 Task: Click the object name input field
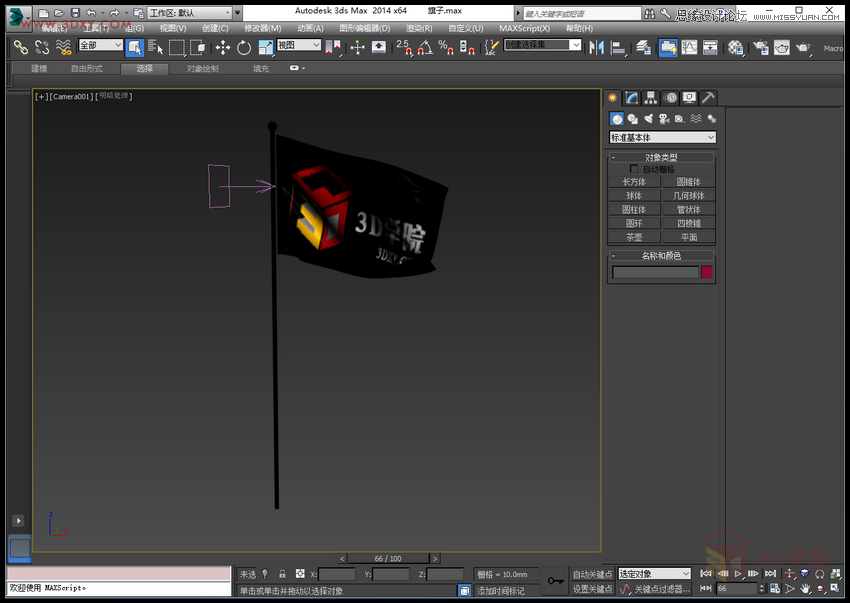coord(656,271)
